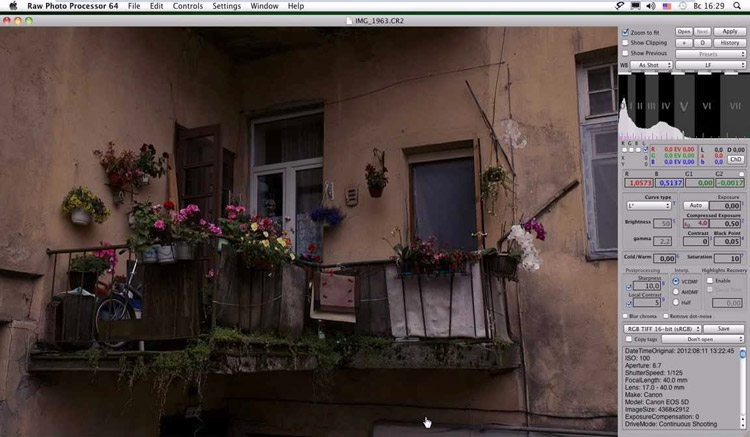The height and width of the screenshot is (437, 750).
Task: Click the Exposure value field
Action: tap(725, 206)
